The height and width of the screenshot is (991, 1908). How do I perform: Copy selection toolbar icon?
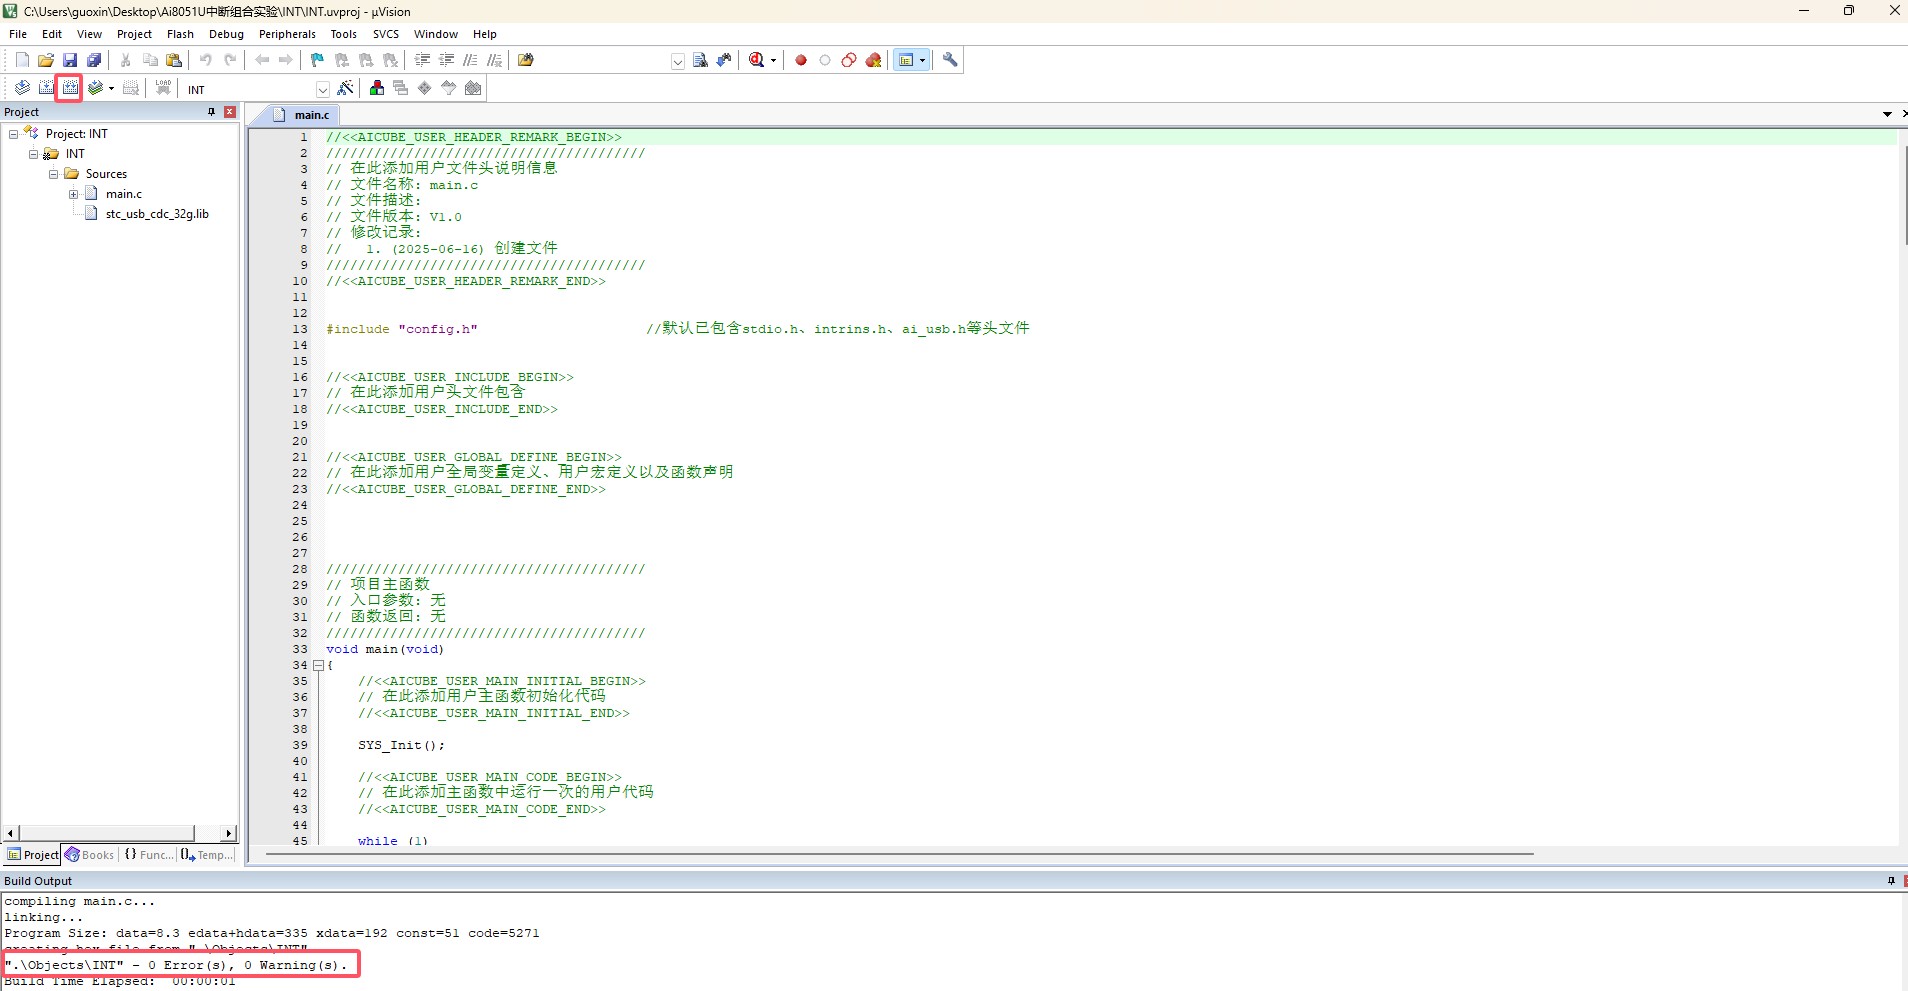(150, 60)
